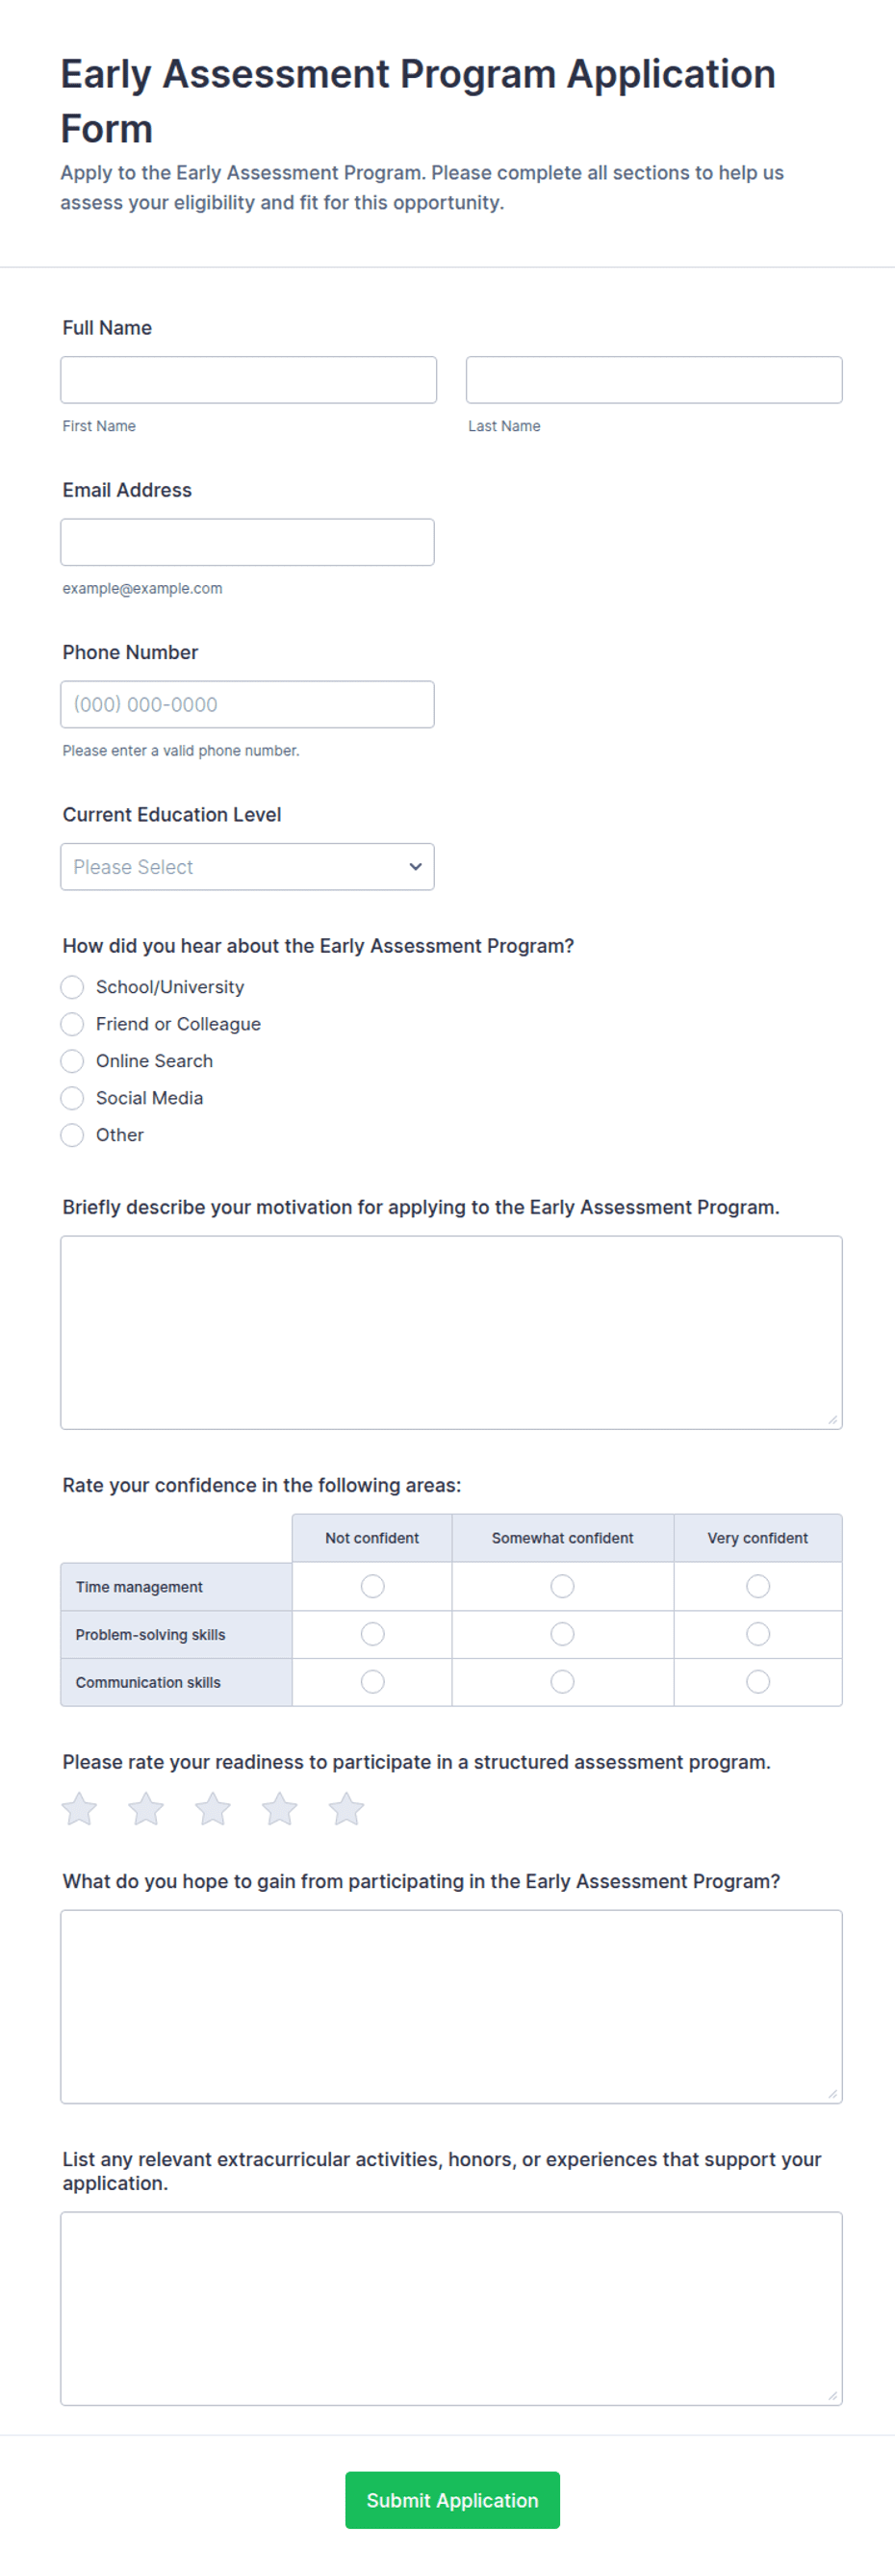Mark Time management as Very confident
This screenshot has height=2576, width=895.
tap(758, 1586)
